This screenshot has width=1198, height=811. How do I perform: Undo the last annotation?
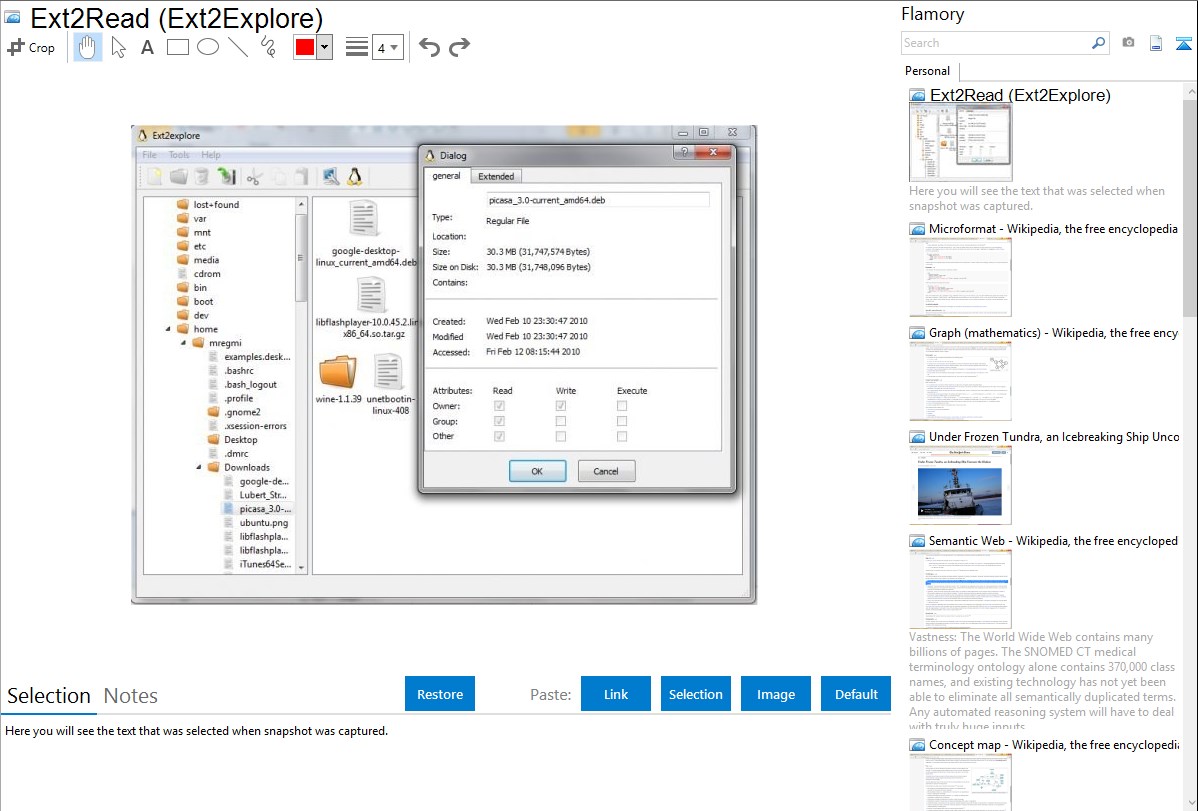point(429,47)
